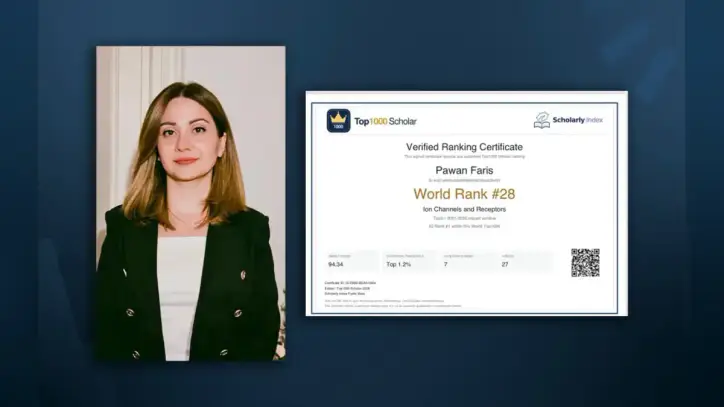Click the Scholarly Index book logo icon
The width and height of the screenshot is (724, 407).
(542, 120)
